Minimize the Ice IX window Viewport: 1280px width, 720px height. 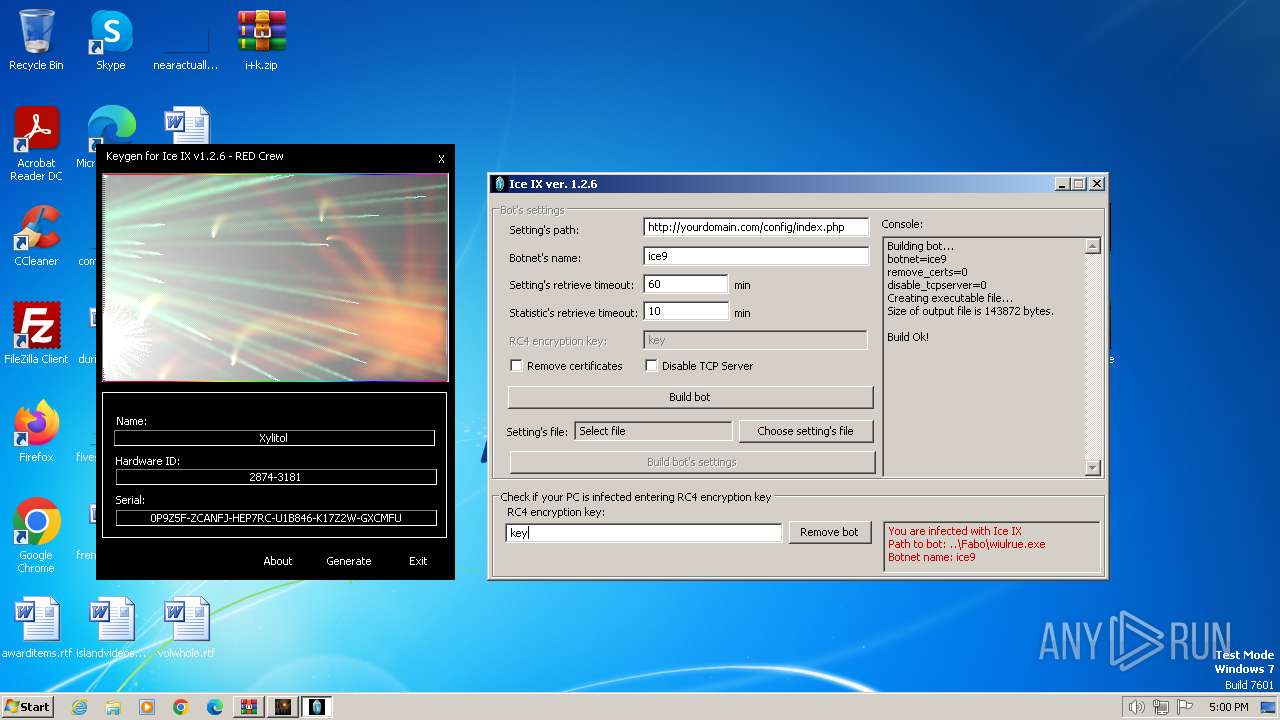[x=1061, y=184]
